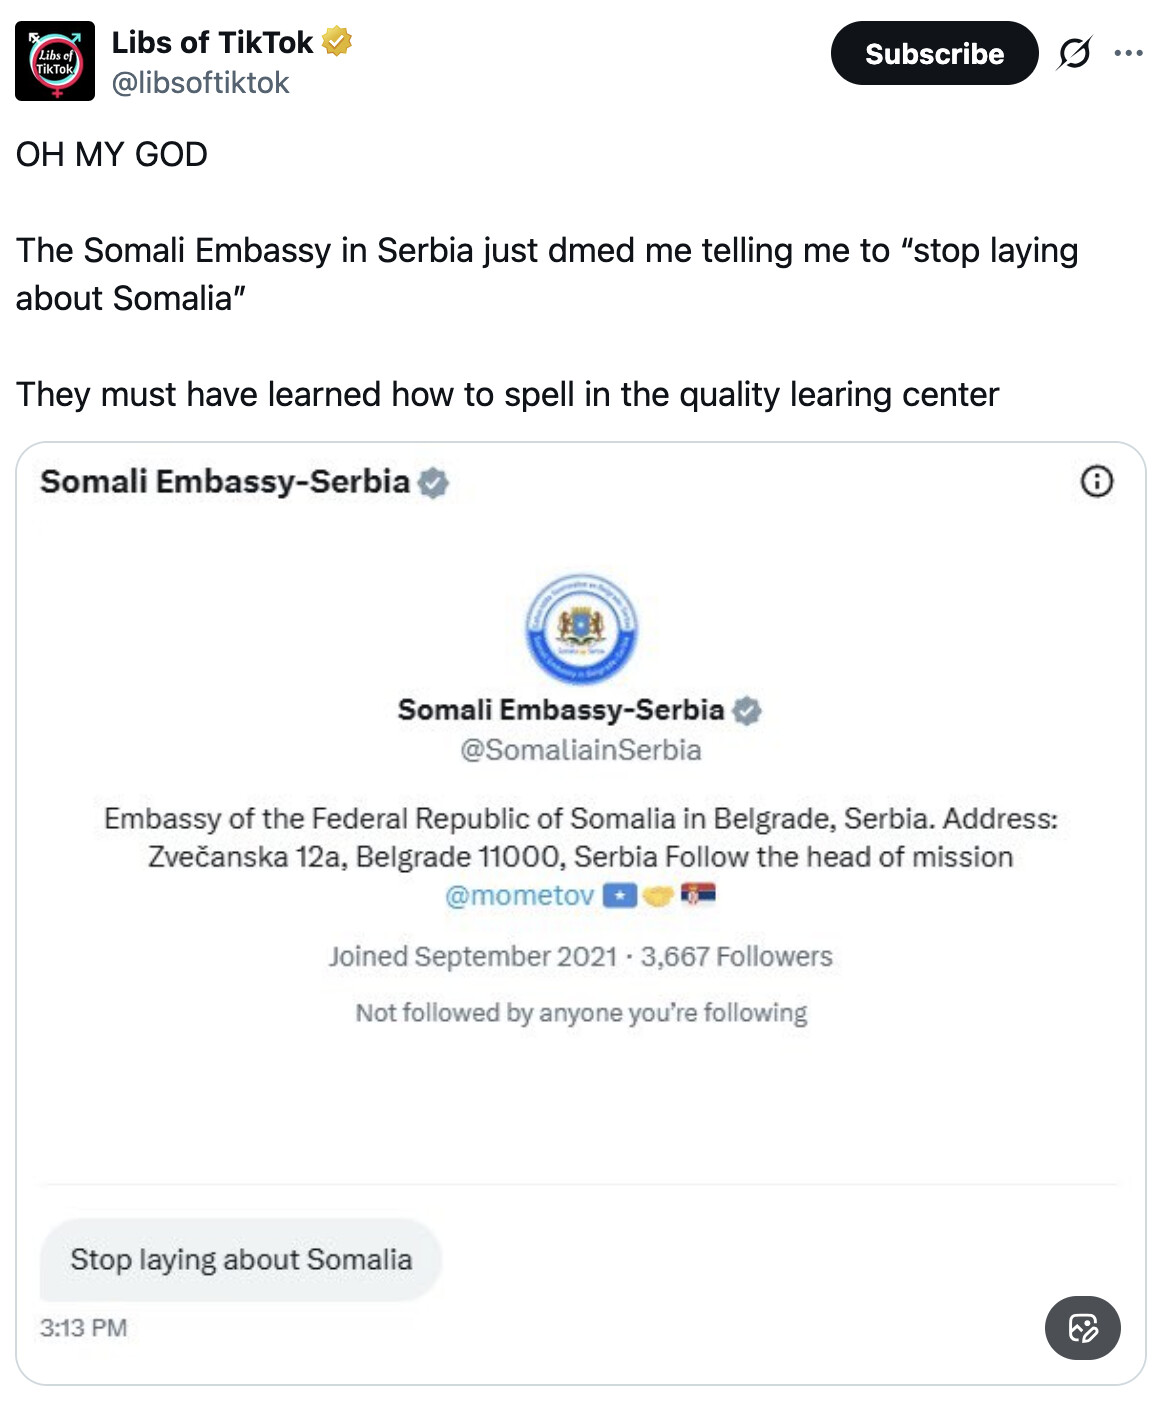Open the @SomaliainSerbia handle
Image resolution: width=1156 pixels, height=1404 pixels.
click(x=580, y=750)
